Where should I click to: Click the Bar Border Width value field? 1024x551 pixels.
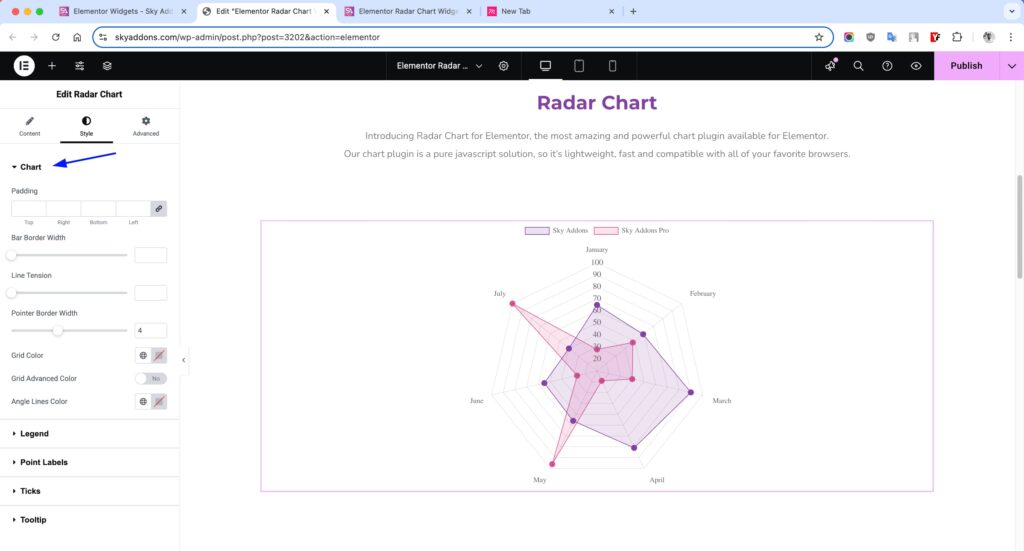(x=151, y=255)
